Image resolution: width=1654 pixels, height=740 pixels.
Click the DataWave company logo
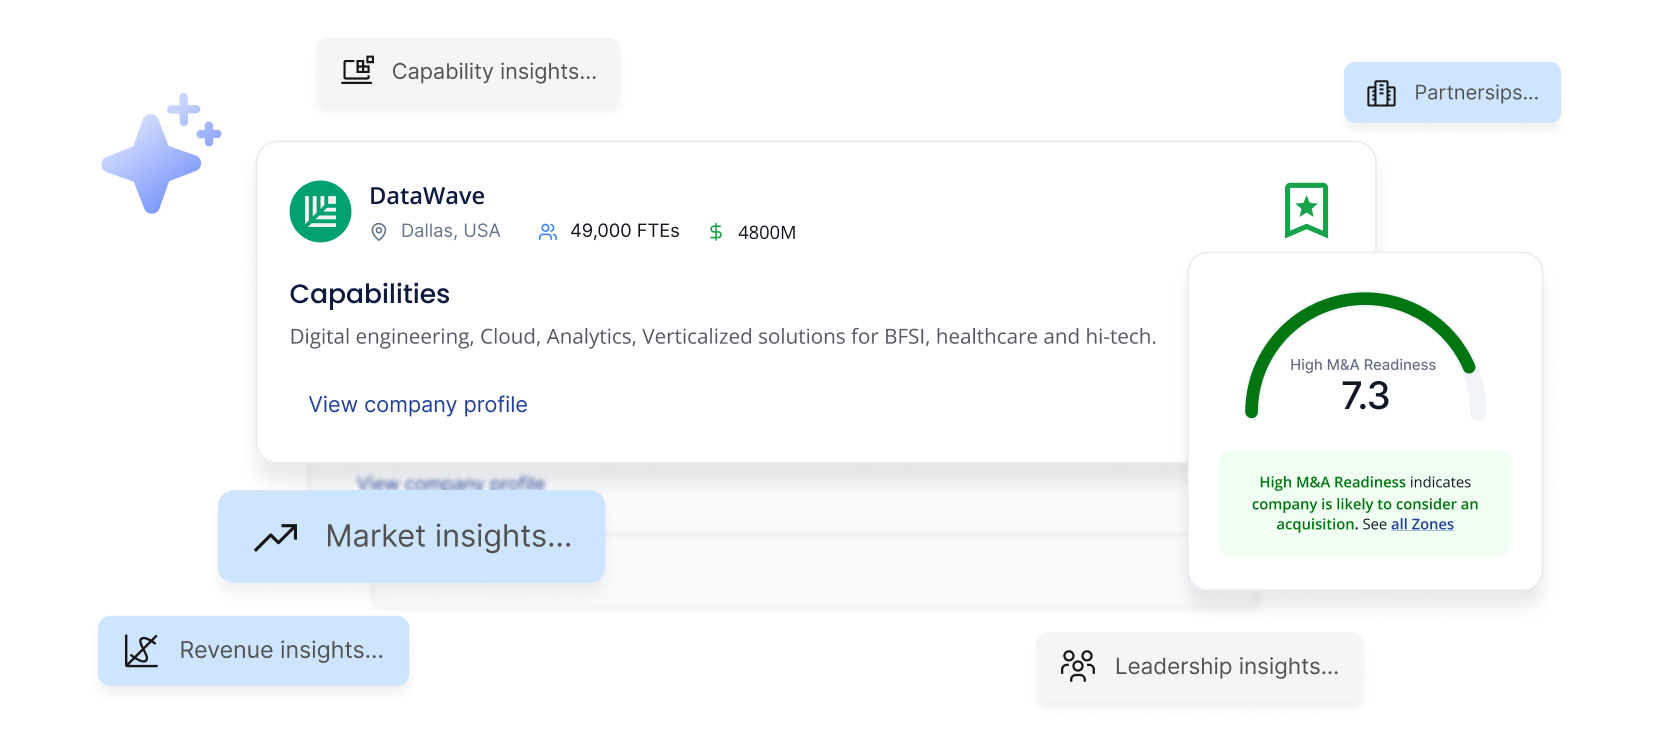(x=320, y=211)
